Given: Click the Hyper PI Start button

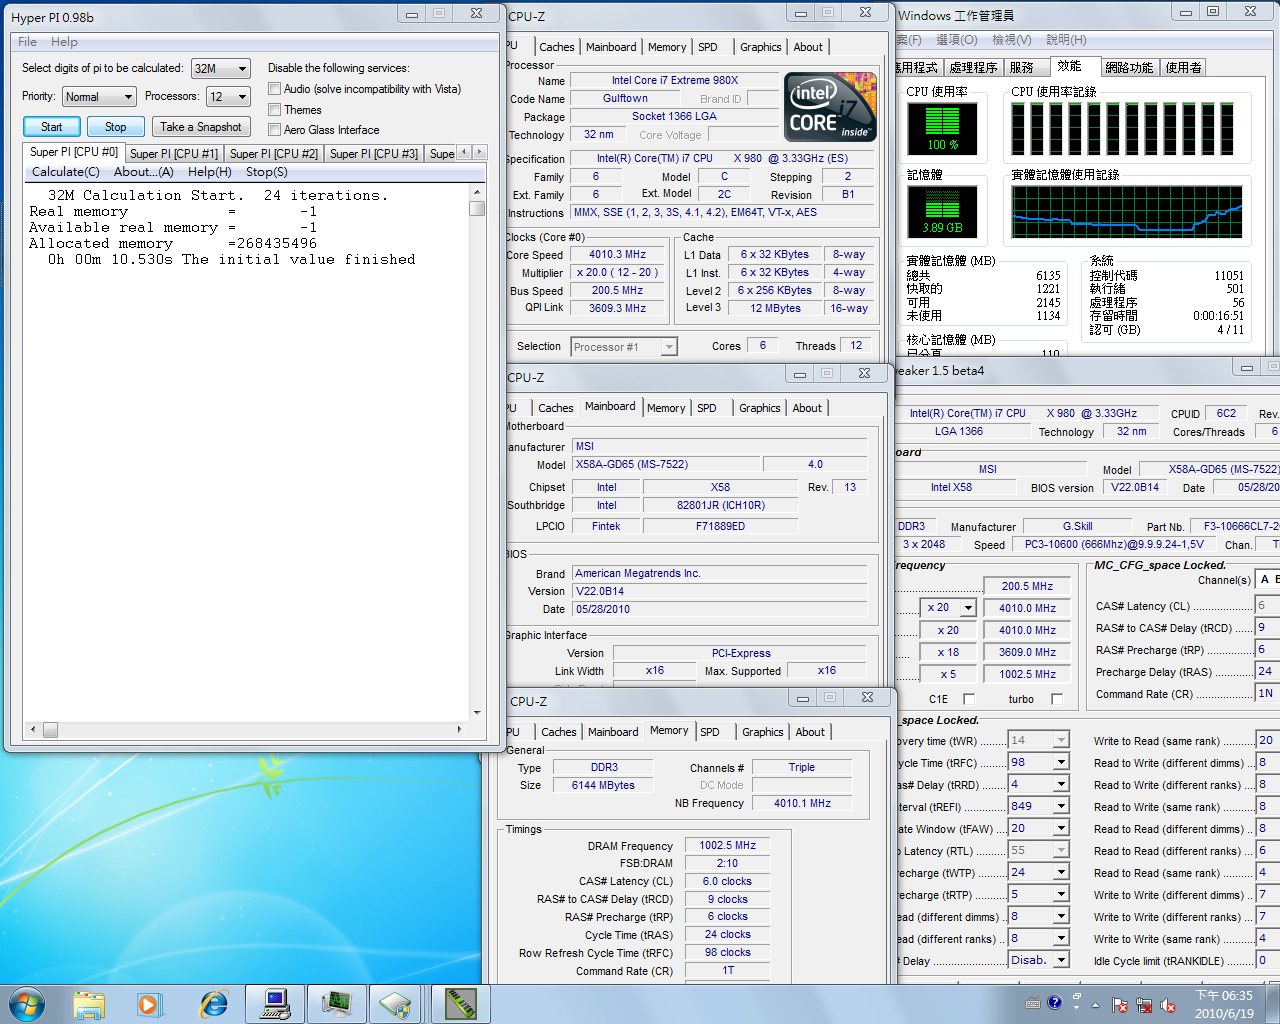Looking at the screenshot, I should pyautogui.click(x=52, y=127).
